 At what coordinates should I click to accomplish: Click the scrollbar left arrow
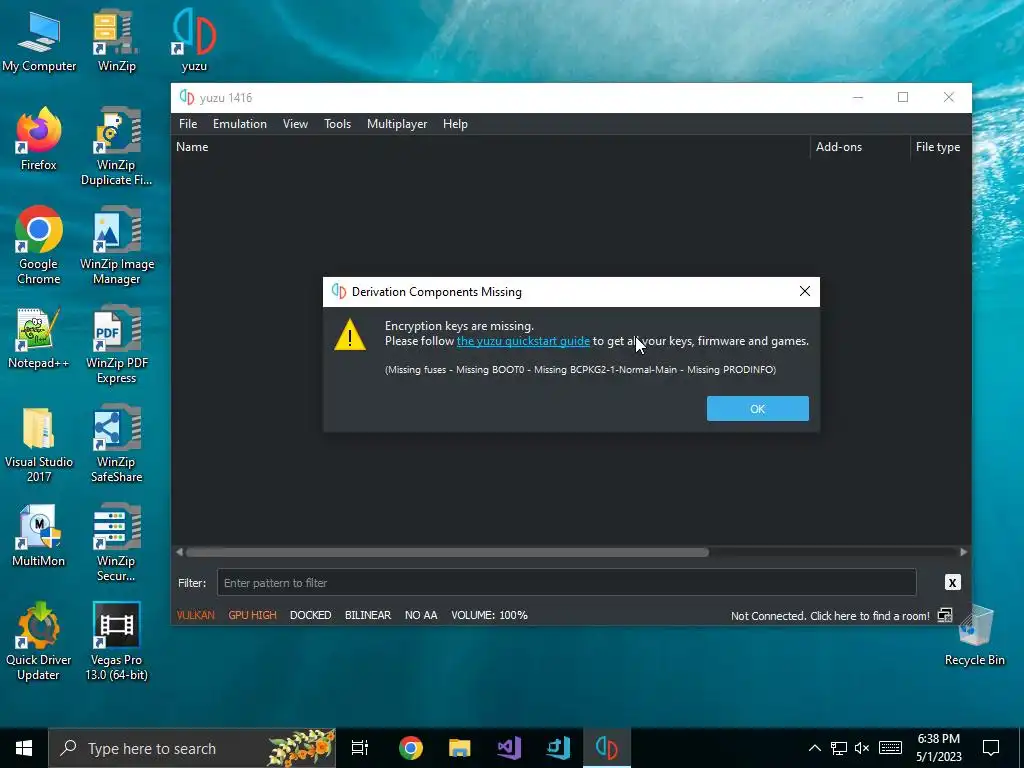180,552
